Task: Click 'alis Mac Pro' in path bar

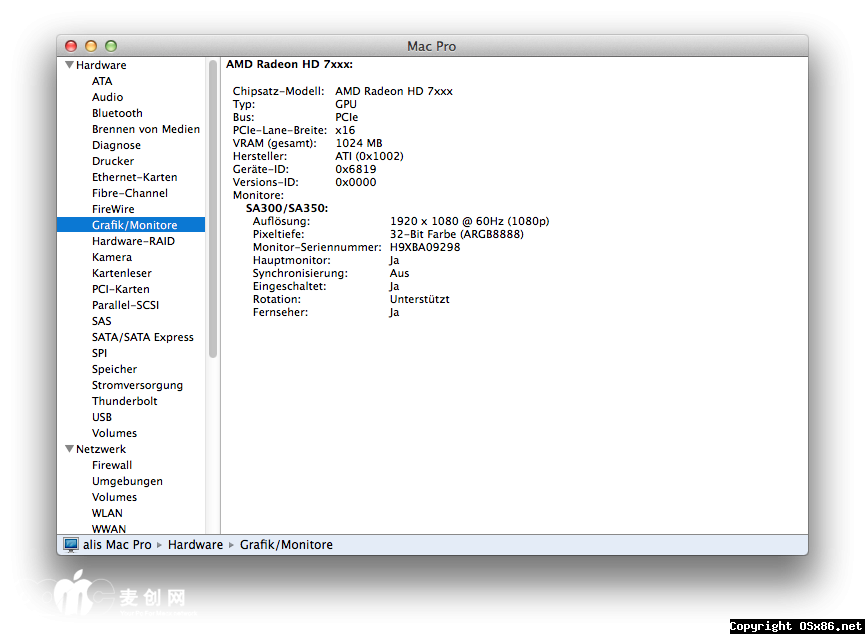Action: click(x=117, y=545)
